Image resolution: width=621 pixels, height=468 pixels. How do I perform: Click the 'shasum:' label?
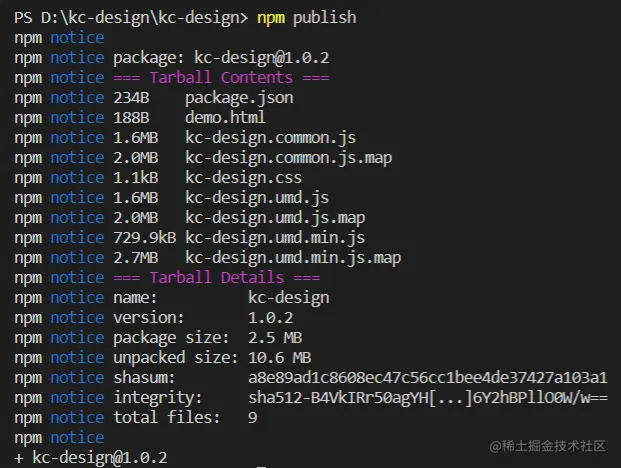click(144, 378)
